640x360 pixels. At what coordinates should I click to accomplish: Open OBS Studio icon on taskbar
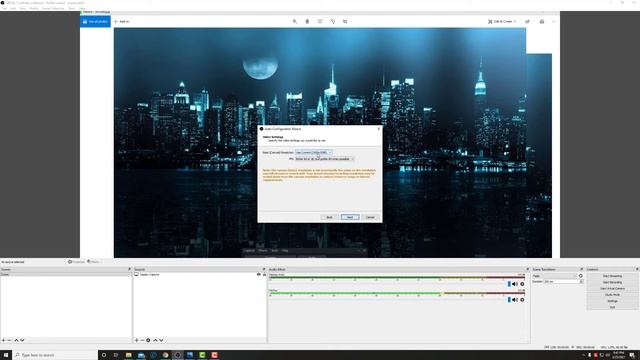coord(178,355)
